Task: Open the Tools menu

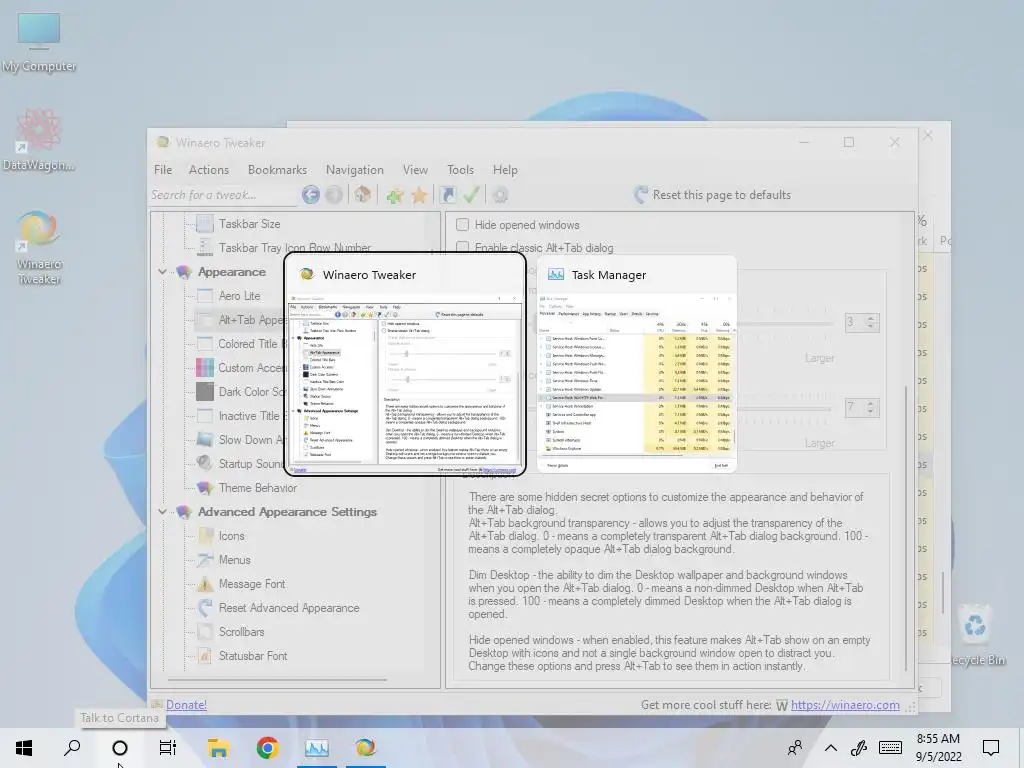Action: click(460, 170)
